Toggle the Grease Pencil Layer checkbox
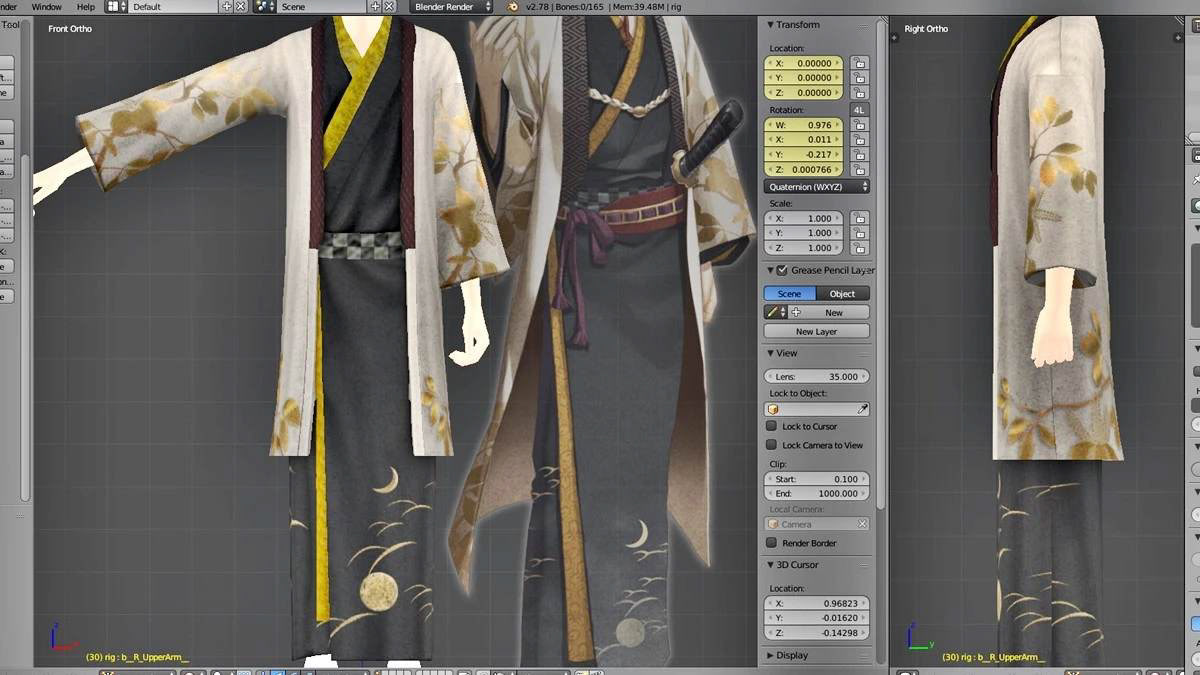The width and height of the screenshot is (1200, 675). point(782,270)
